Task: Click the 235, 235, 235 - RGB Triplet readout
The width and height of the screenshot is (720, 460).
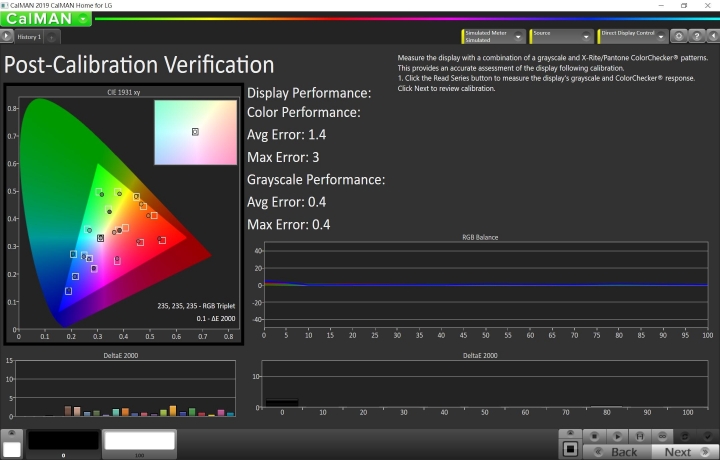Action: click(196, 306)
